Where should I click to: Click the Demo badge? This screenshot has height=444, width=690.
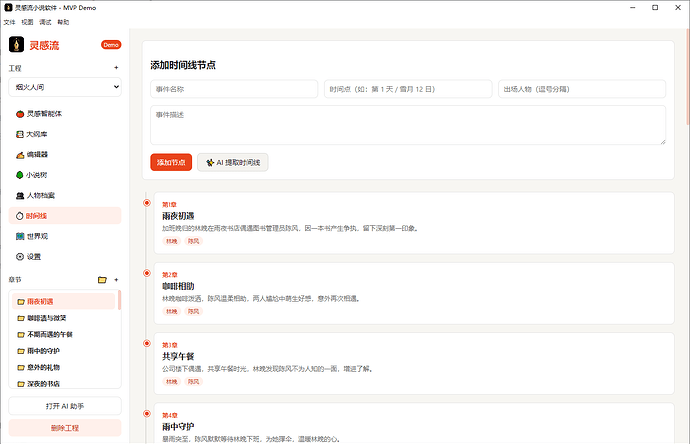click(111, 45)
